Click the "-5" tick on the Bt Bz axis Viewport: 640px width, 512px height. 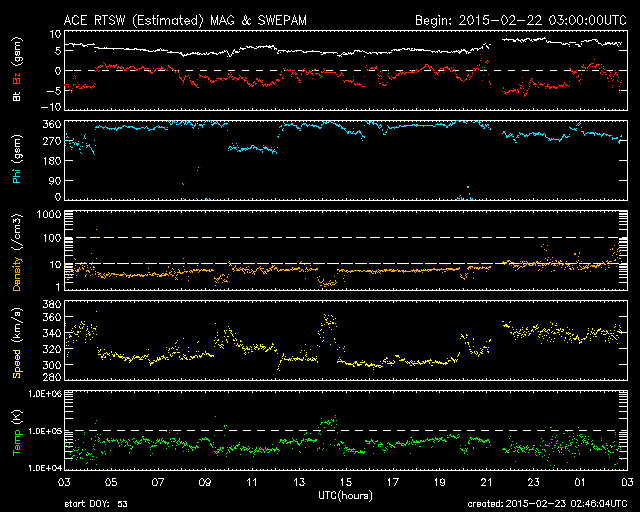tap(54, 90)
